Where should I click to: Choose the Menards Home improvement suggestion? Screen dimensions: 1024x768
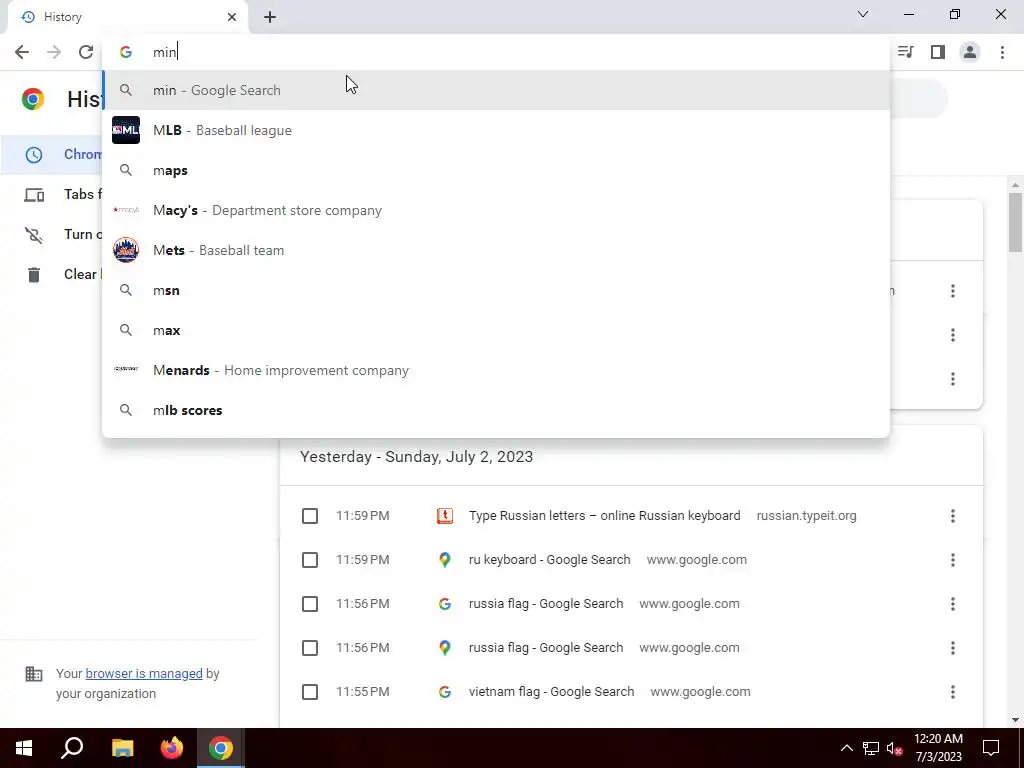496,370
